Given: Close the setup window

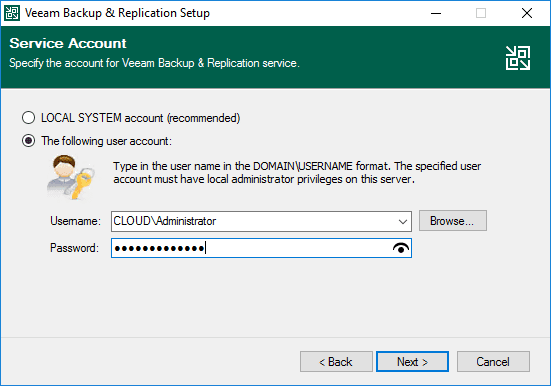Looking at the screenshot, I should tap(527, 13).
